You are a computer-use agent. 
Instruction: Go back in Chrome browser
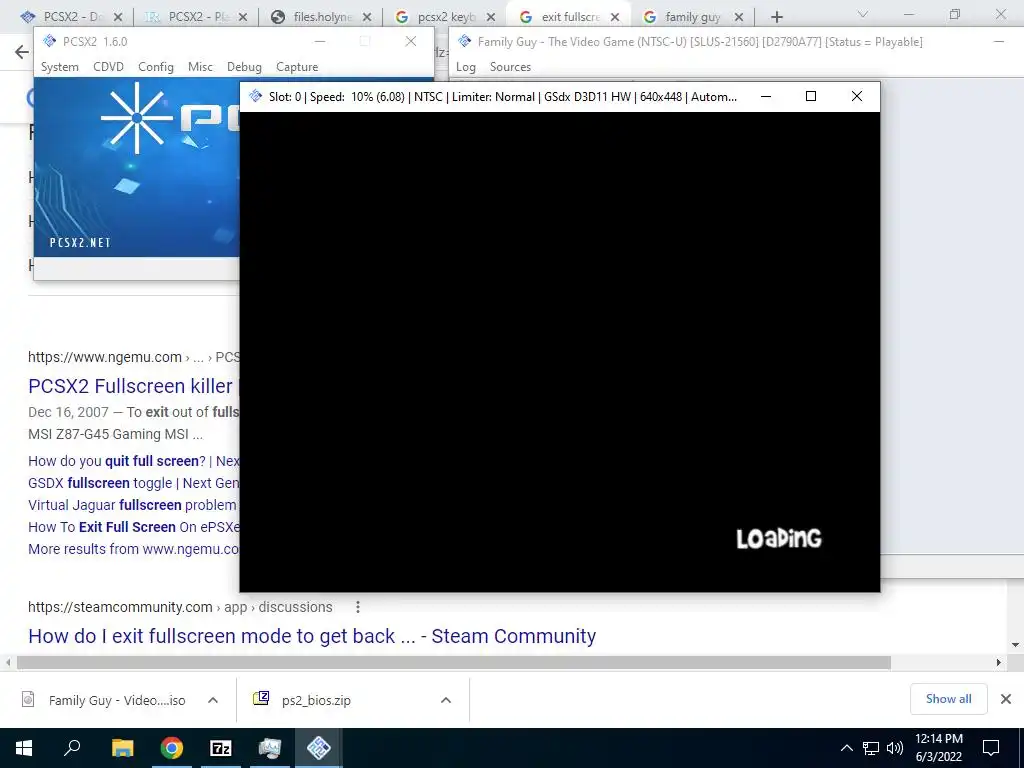point(22,52)
